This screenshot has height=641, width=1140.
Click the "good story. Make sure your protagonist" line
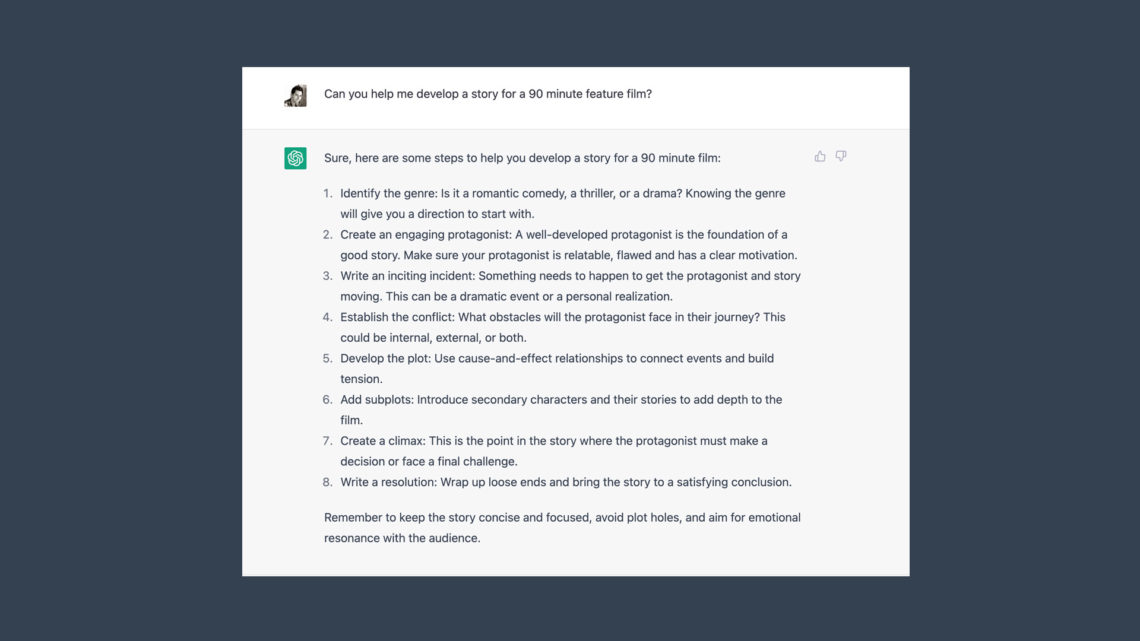click(x=568, y=255)
